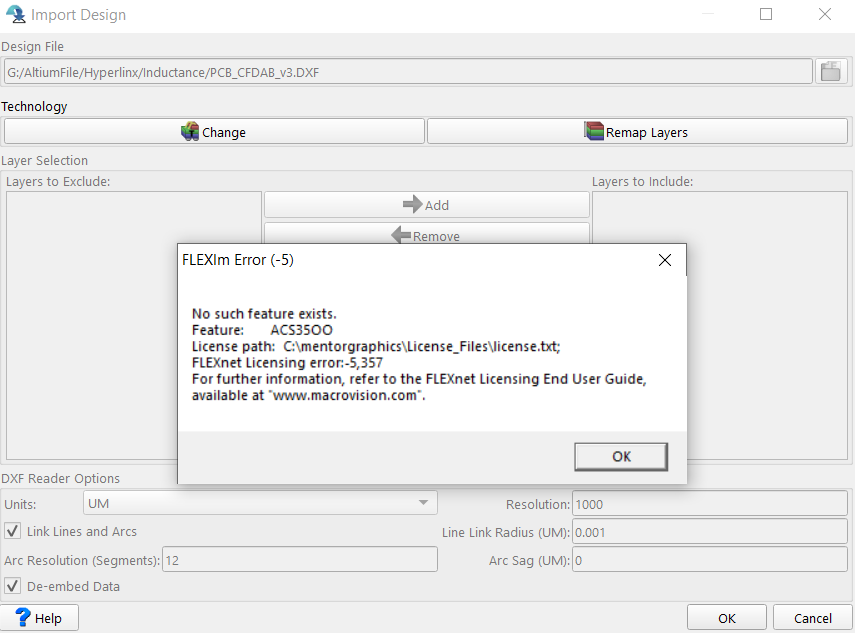This screenshot has height=633, width=855.
Task: Toggle De-embed Data checkbox
Action: tap(13, 587)
